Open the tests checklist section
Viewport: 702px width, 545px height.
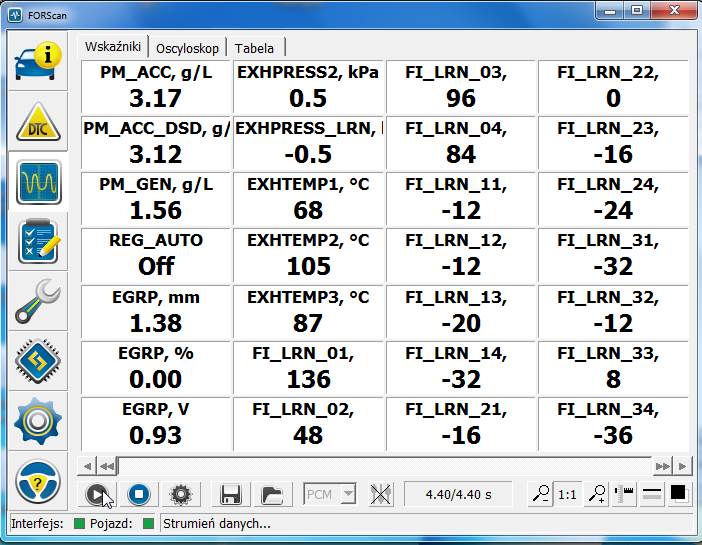click(38, 242)
